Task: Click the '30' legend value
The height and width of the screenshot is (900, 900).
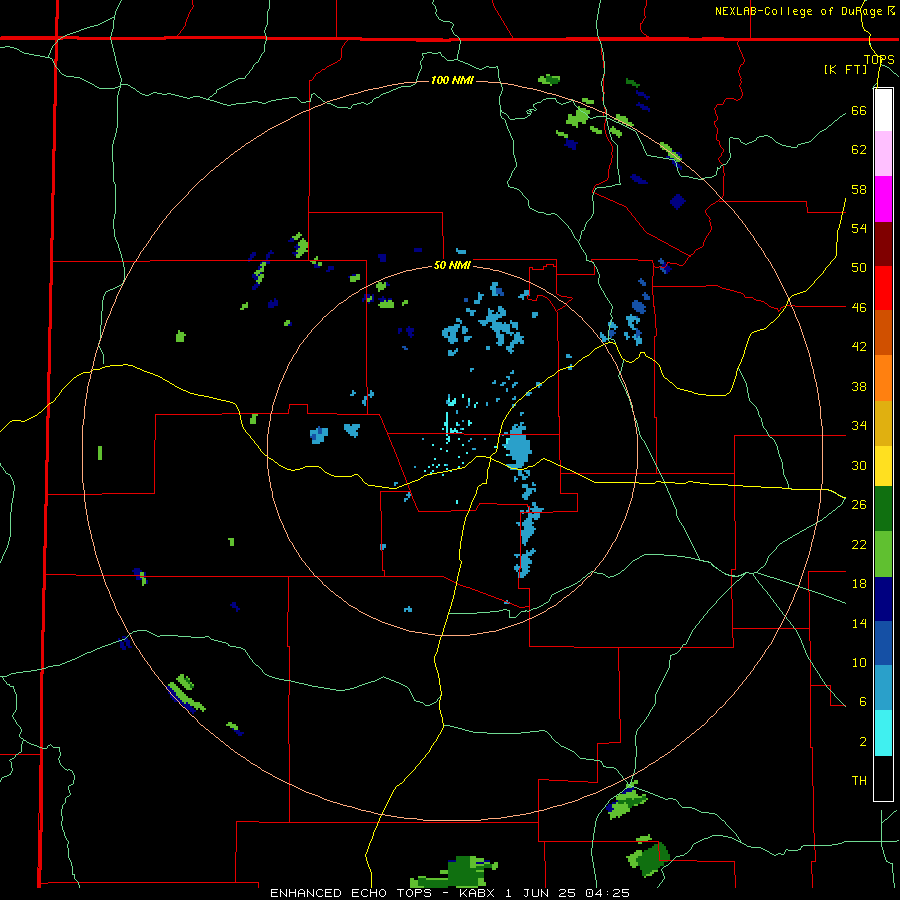Action: pos(859,465)
